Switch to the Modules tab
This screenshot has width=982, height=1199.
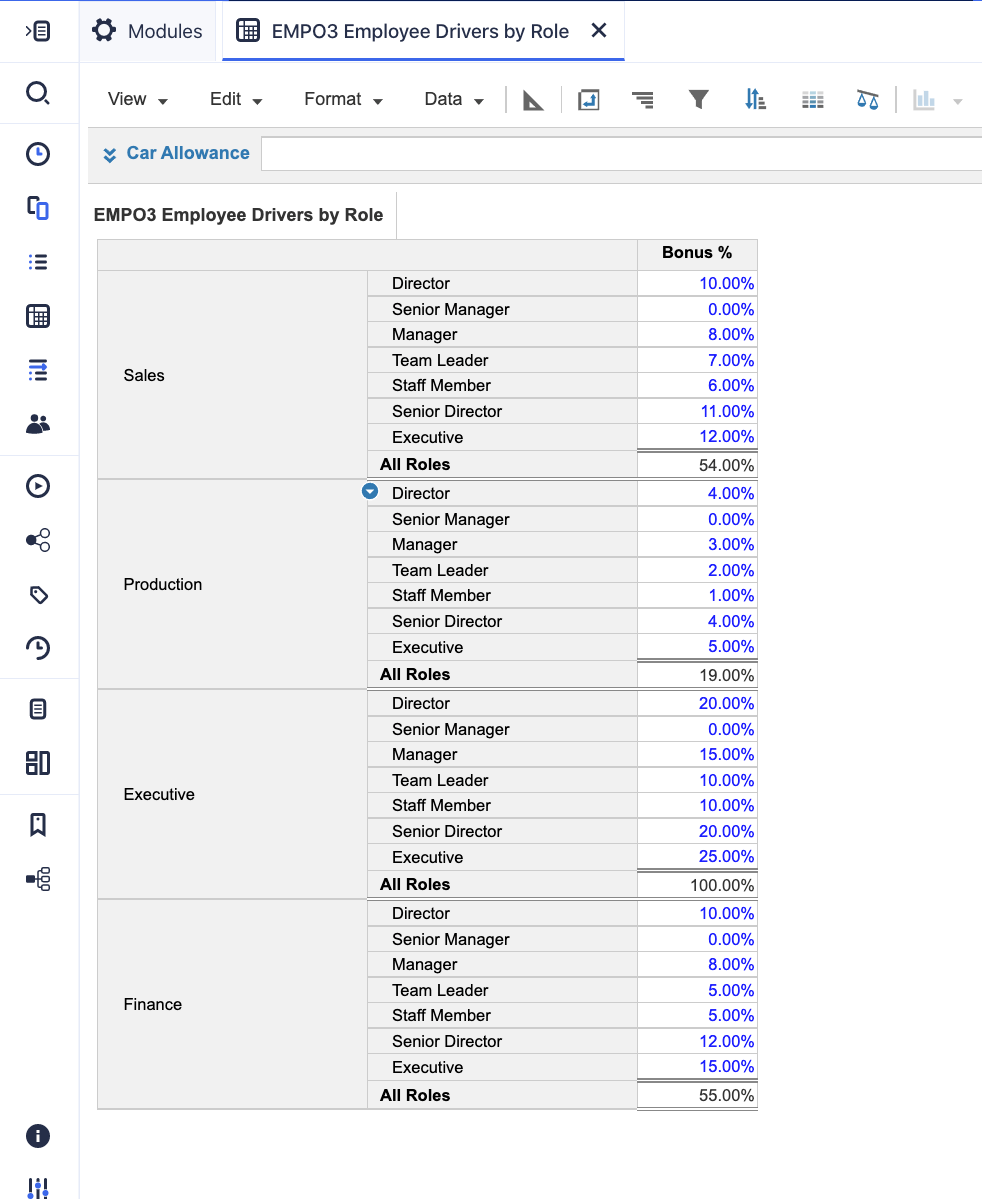click(147, 30)
